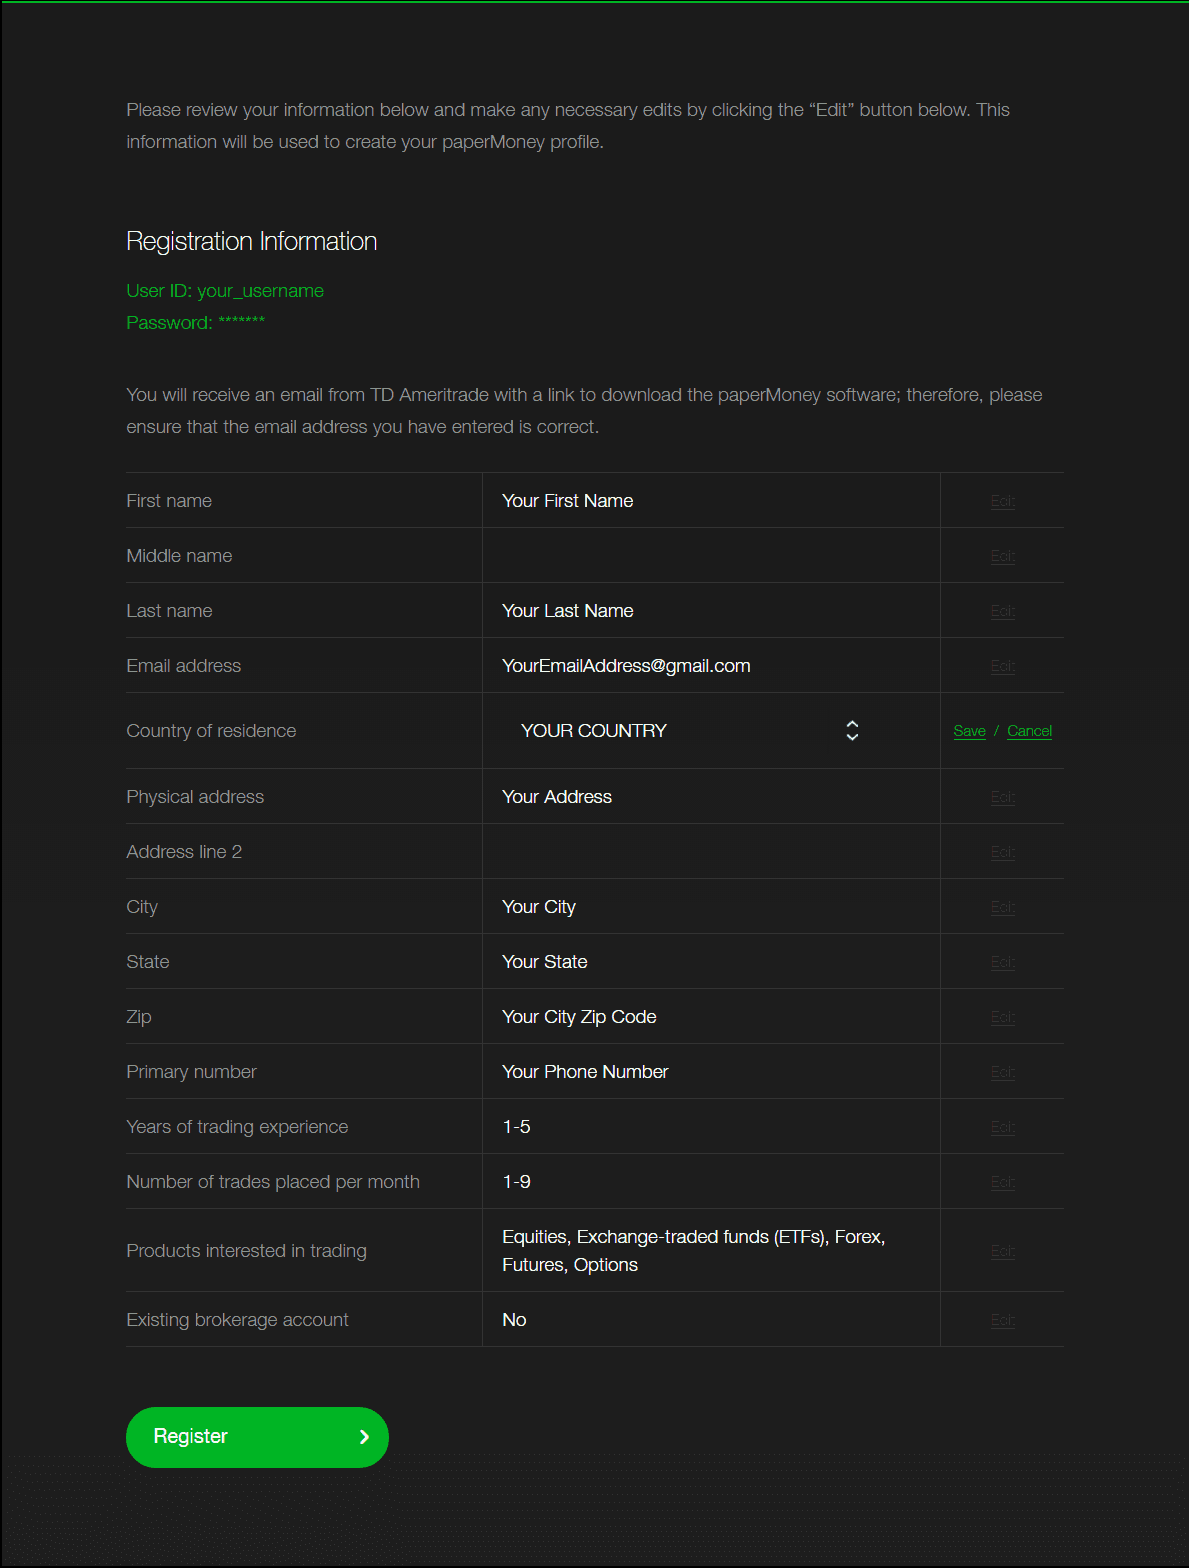Click the up-down arrows in the country selector

[x=852, y=731]
